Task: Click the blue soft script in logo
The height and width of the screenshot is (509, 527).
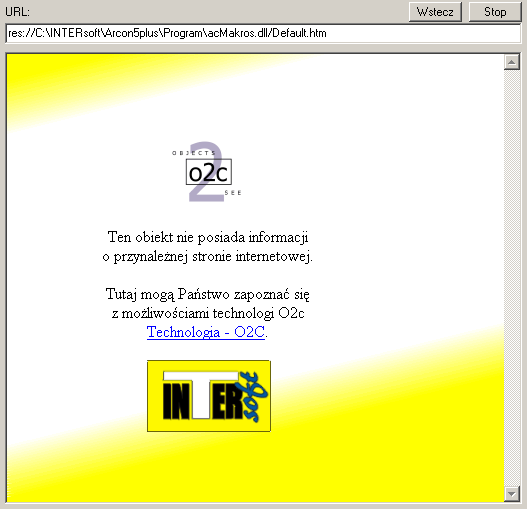Action: point(254,397)
